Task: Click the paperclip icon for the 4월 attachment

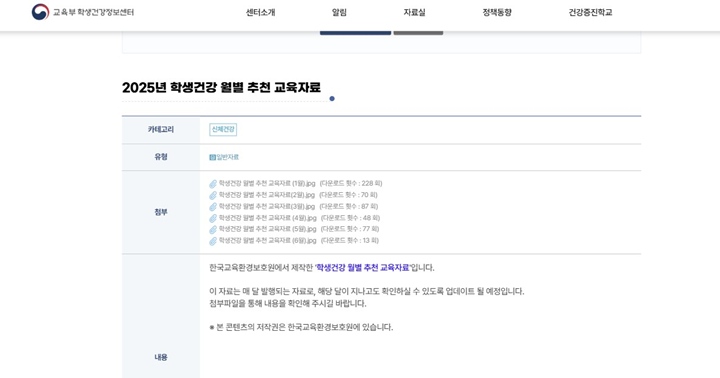Action: coord(213,218)
